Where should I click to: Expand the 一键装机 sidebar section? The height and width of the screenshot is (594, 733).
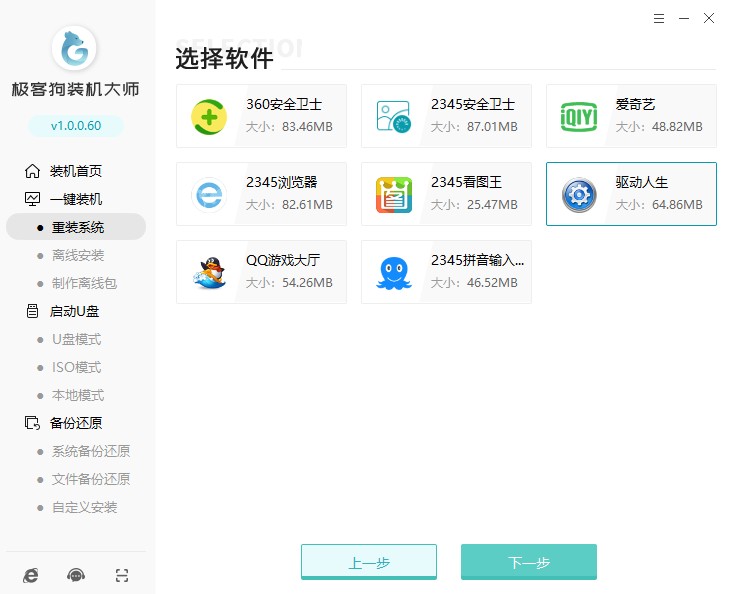click(x=76, y=199)
